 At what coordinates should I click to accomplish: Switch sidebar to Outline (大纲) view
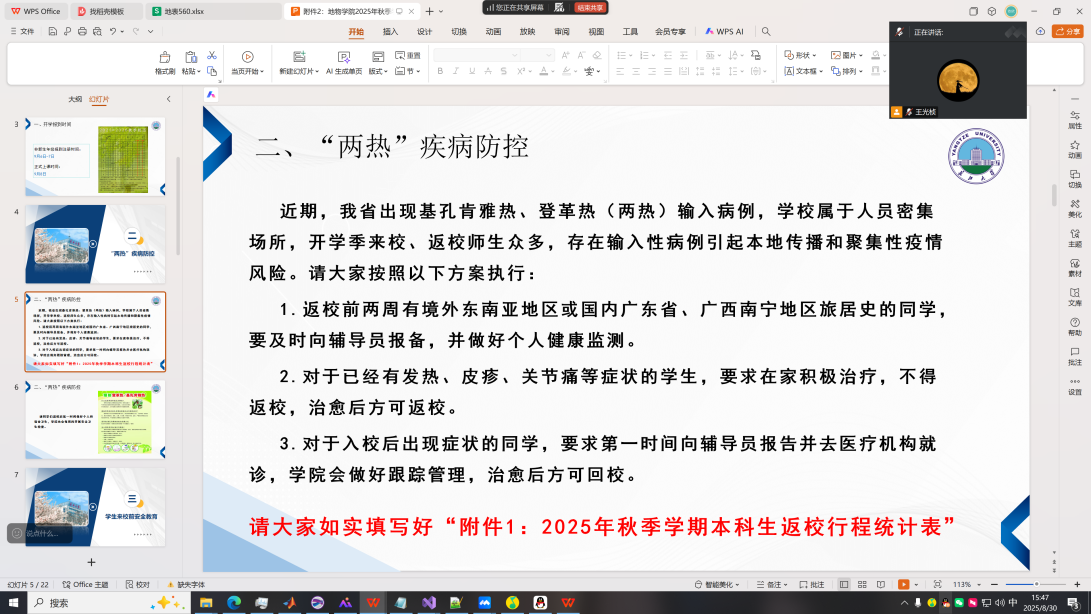tap(75, 99)
